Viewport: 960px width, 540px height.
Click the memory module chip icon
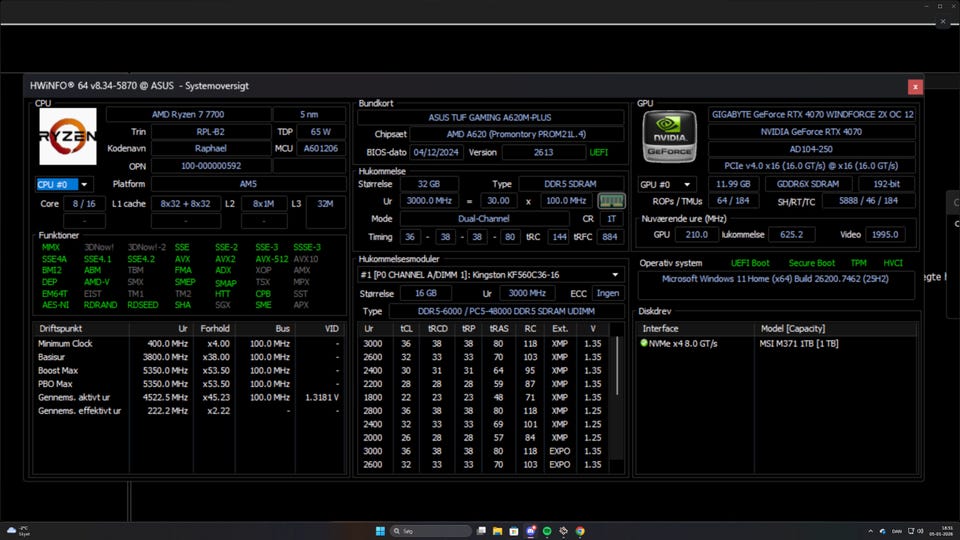(x=610, y=201)
